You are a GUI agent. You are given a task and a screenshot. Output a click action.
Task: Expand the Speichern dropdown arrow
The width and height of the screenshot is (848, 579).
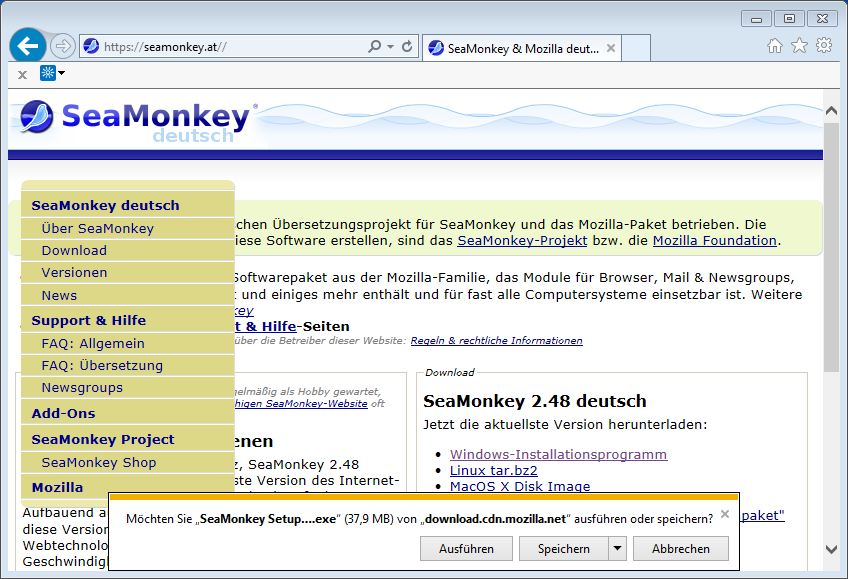(617, 549)
